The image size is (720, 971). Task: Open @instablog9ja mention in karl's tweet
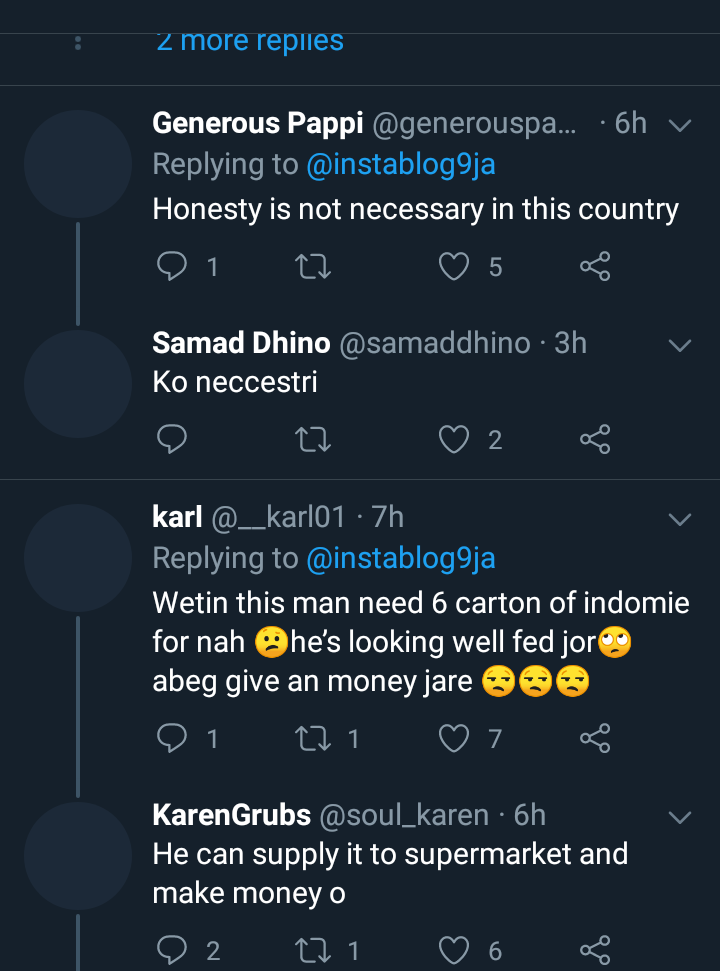coord(401,558)
